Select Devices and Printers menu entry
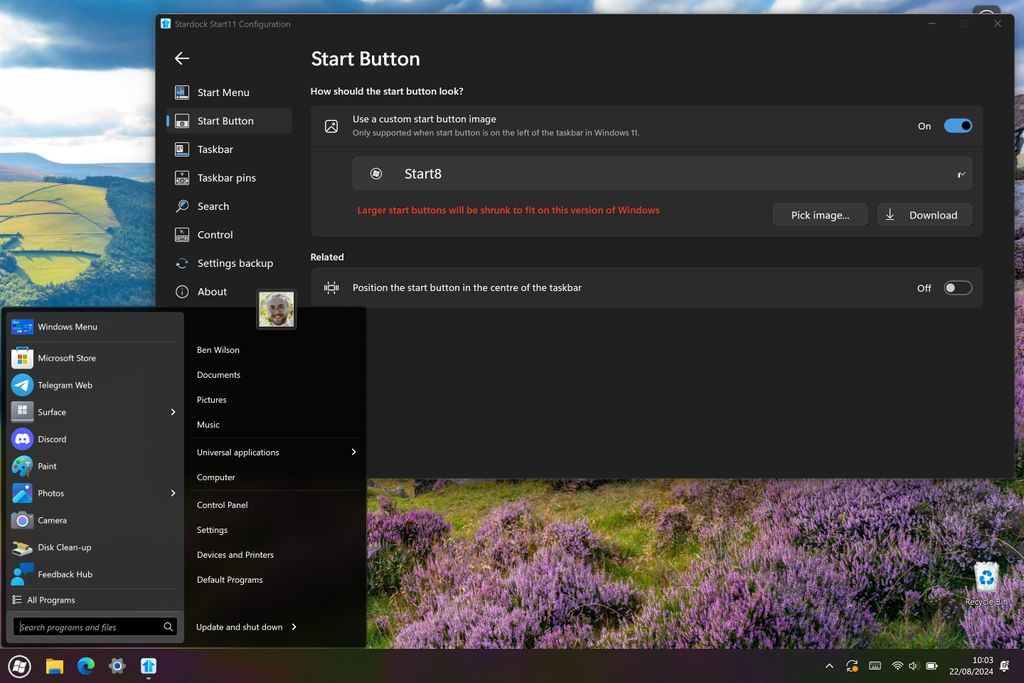 click(235, 555)
